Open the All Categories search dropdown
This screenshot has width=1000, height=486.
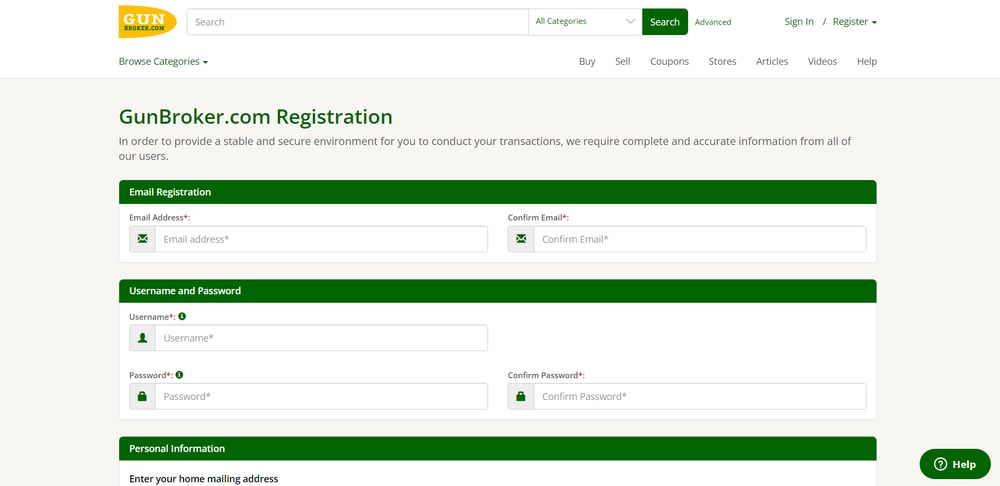[585, 21]
